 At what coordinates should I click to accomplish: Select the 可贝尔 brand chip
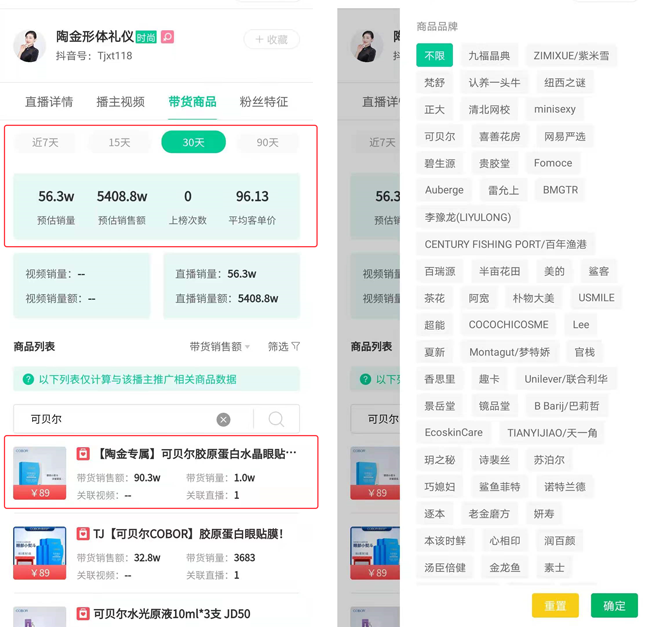440,136
